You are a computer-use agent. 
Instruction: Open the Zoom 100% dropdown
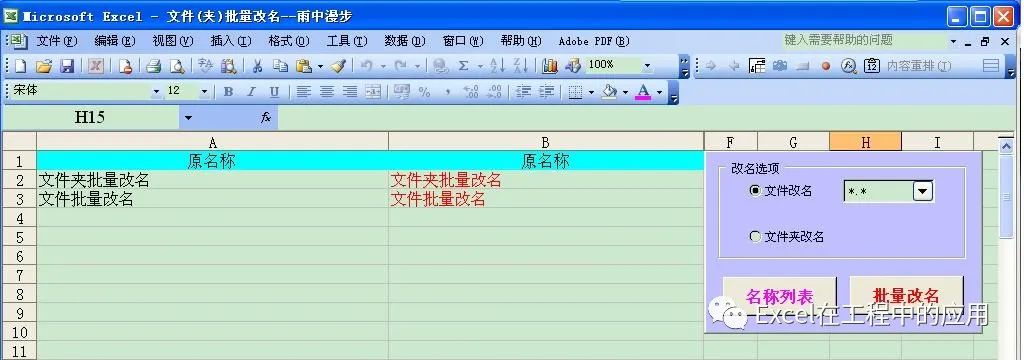[648, 66]
